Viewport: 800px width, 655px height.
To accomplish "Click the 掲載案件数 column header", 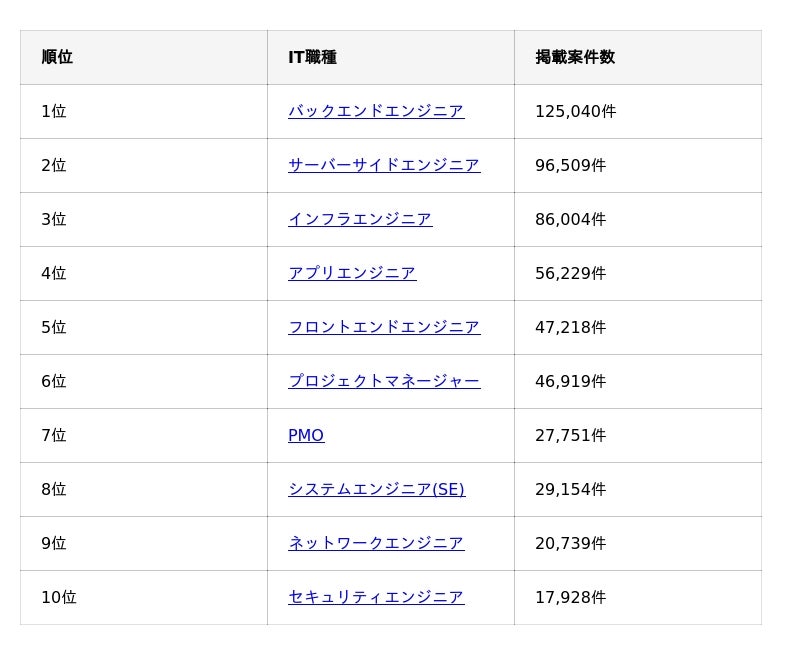I will pos(575,57).
